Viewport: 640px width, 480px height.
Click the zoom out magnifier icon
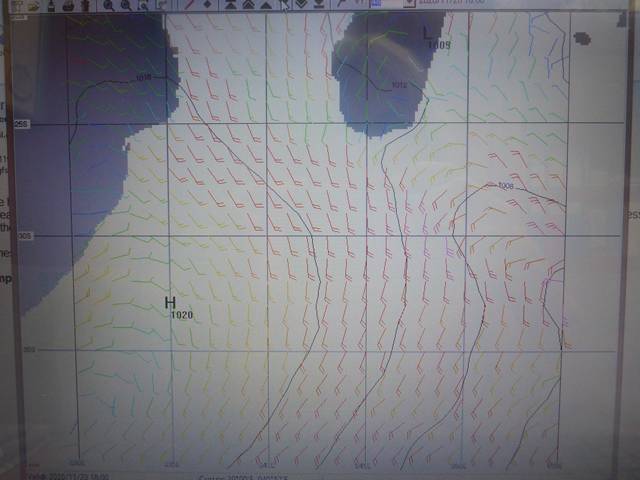[127, 5]
